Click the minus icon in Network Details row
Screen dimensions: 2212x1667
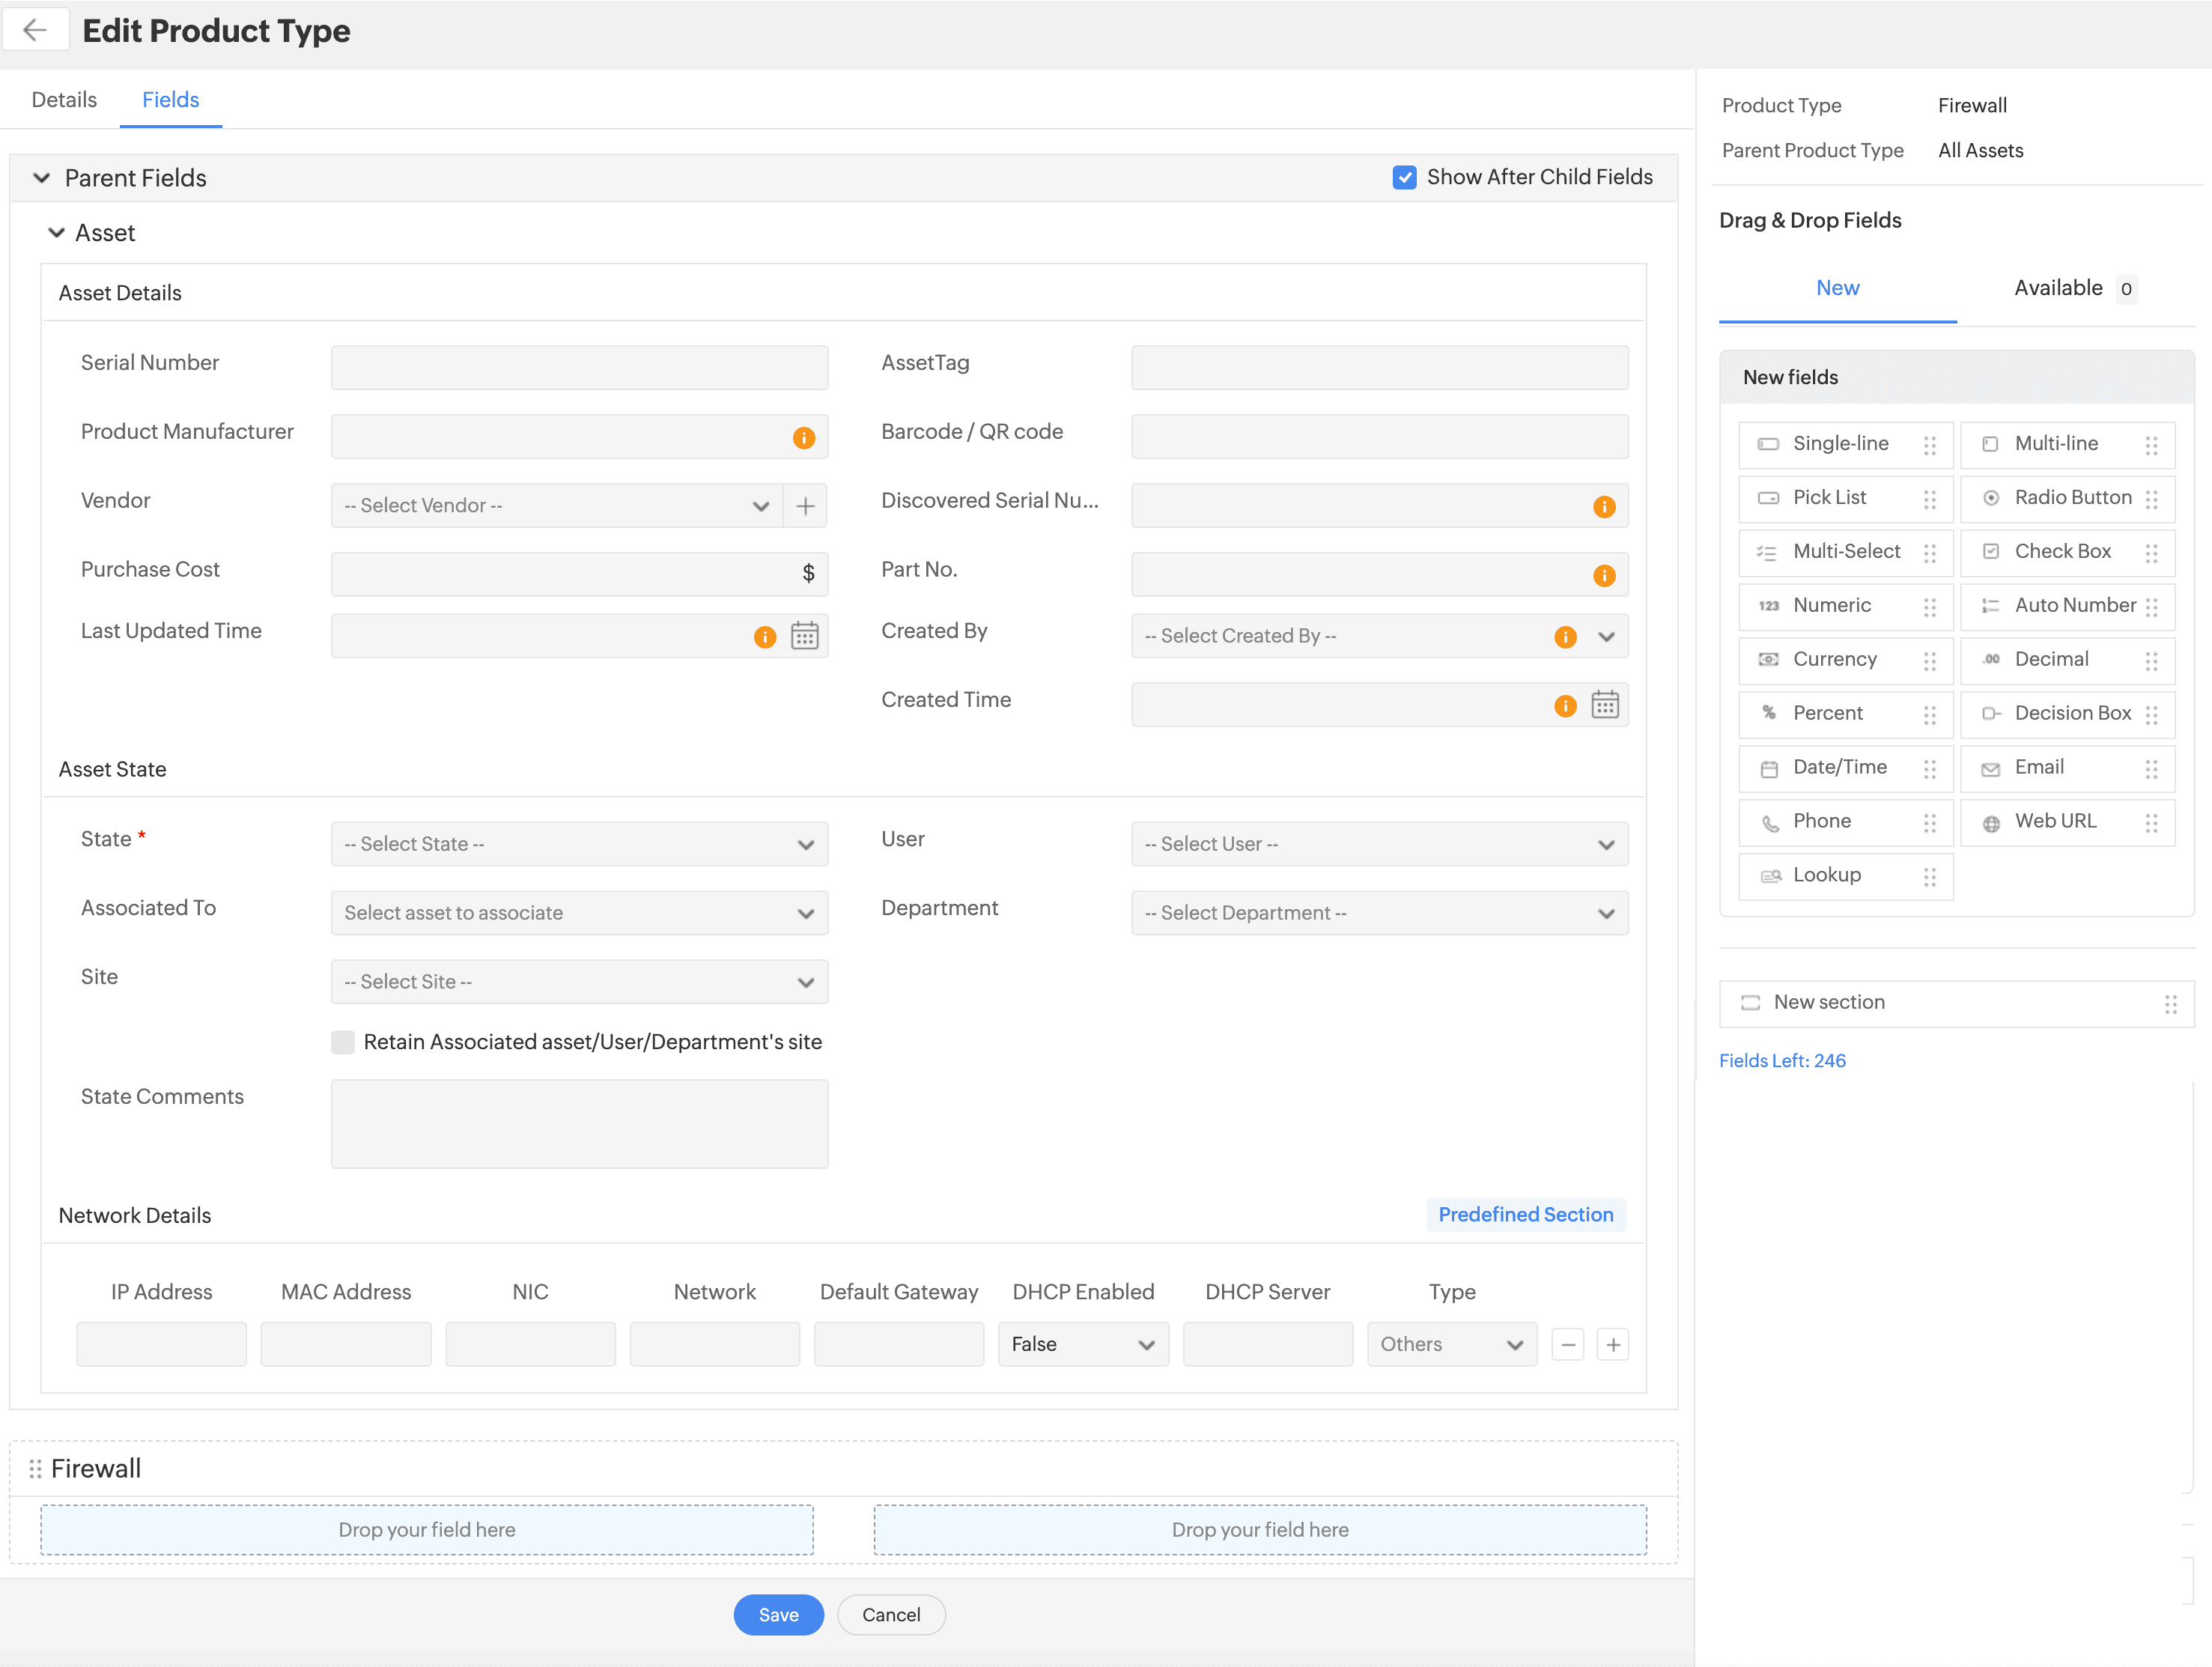pos(1567,1344)
